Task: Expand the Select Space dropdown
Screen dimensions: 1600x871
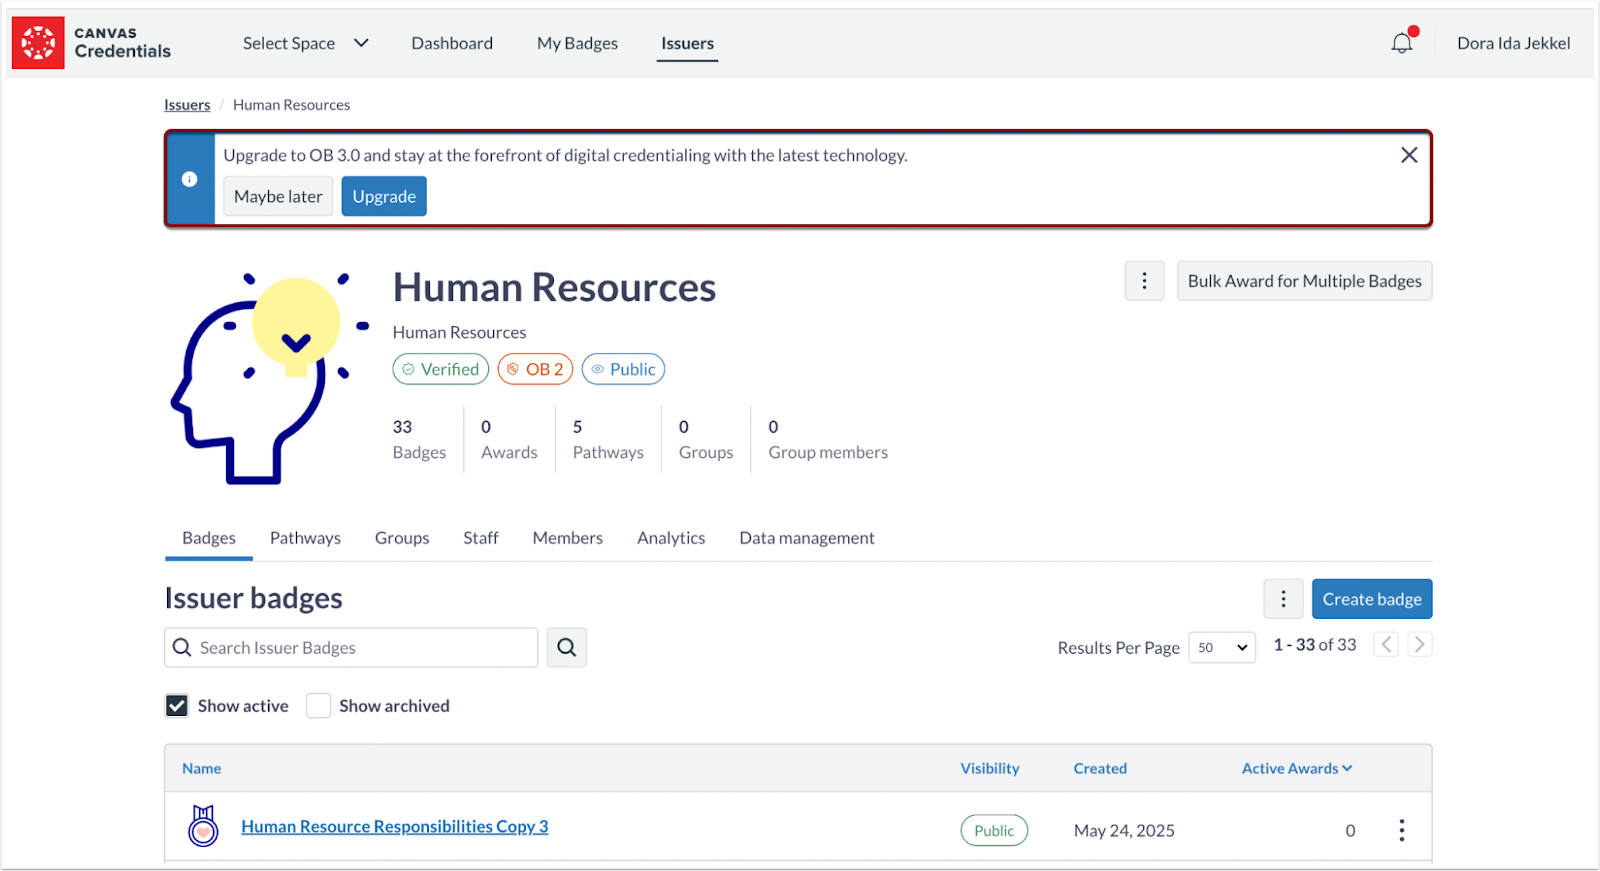Action: tap(305, 43)
